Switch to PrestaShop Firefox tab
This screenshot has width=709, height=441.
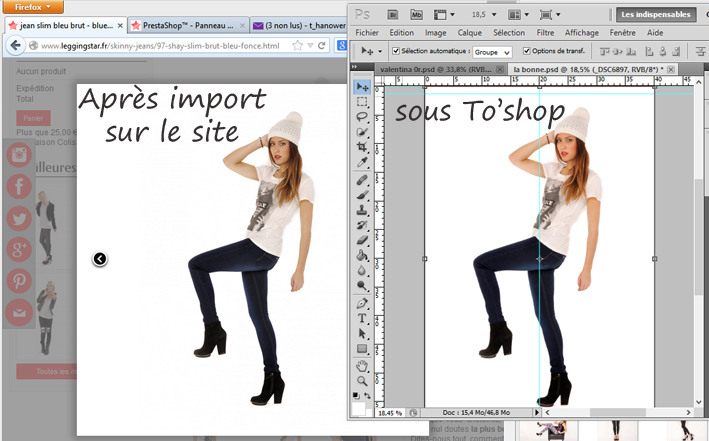[188, 25]
